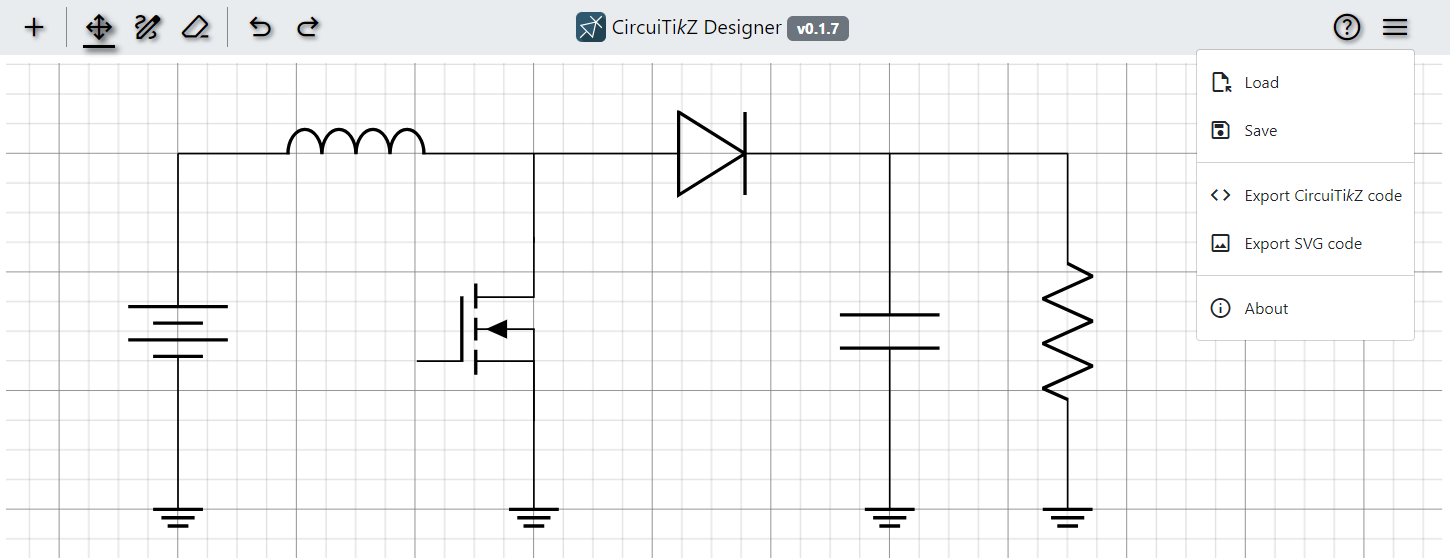Screen dimensions: 1450x558
Task: Select Export SVG code
Action: (x=1302, y=244)
